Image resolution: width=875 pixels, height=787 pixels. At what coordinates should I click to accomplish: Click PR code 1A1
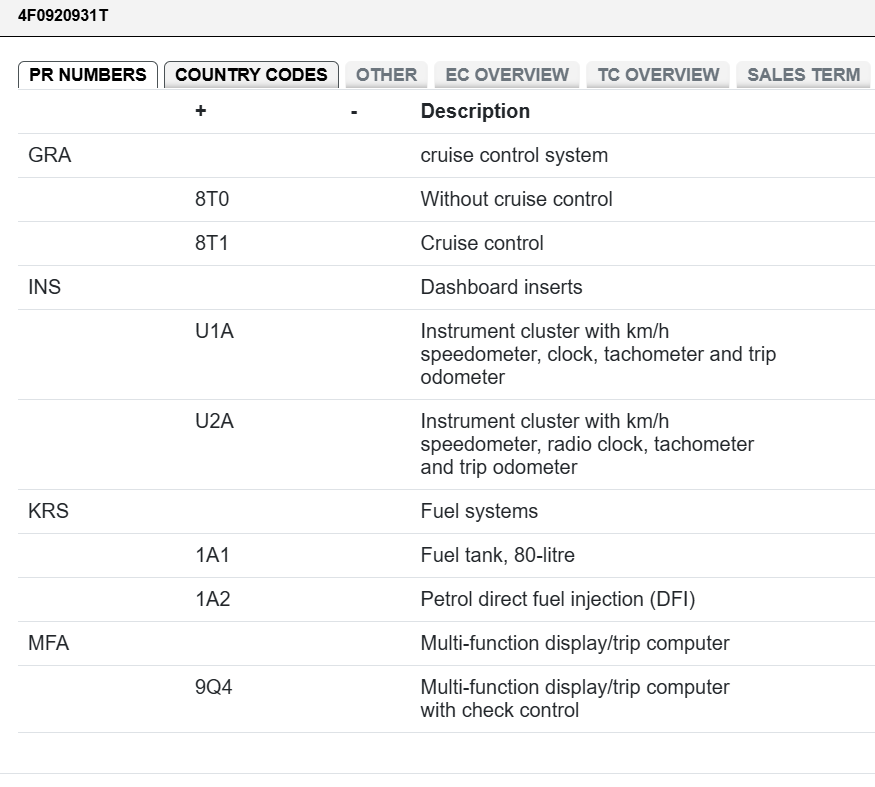212,555
